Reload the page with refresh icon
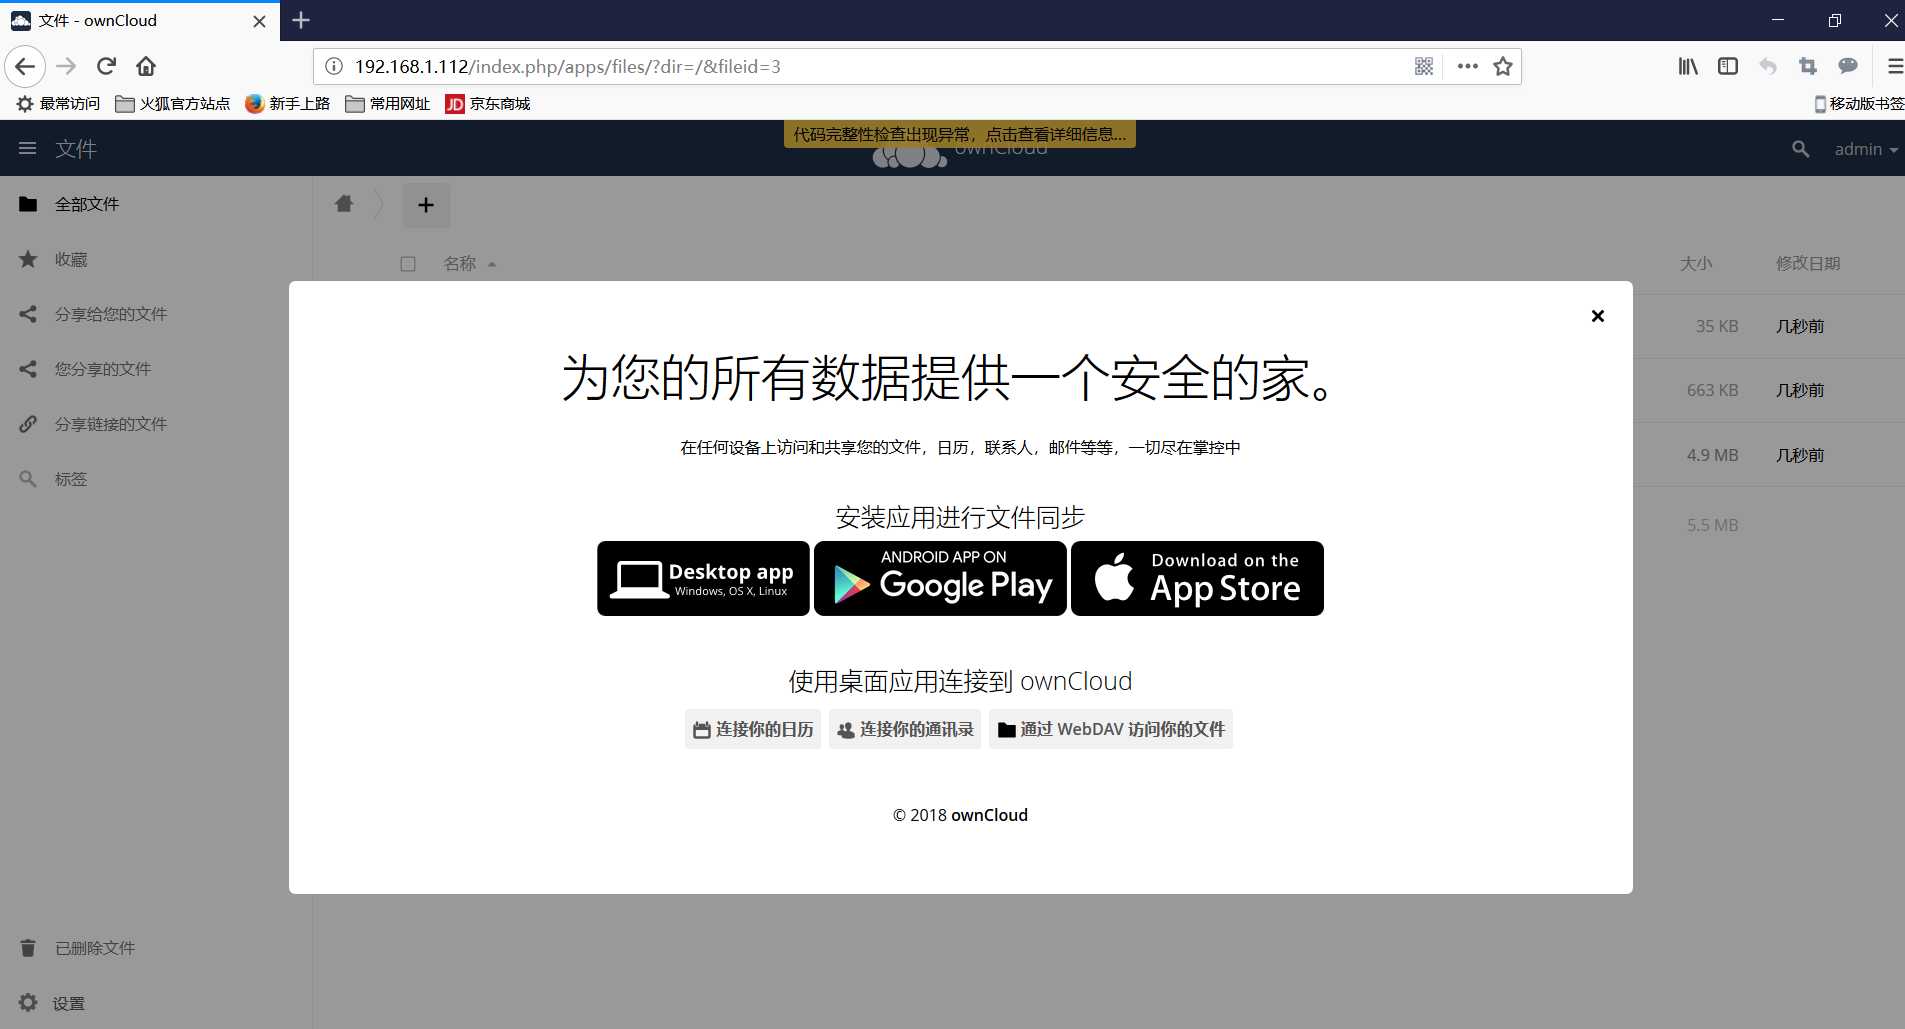 click(x=106, y=67)
